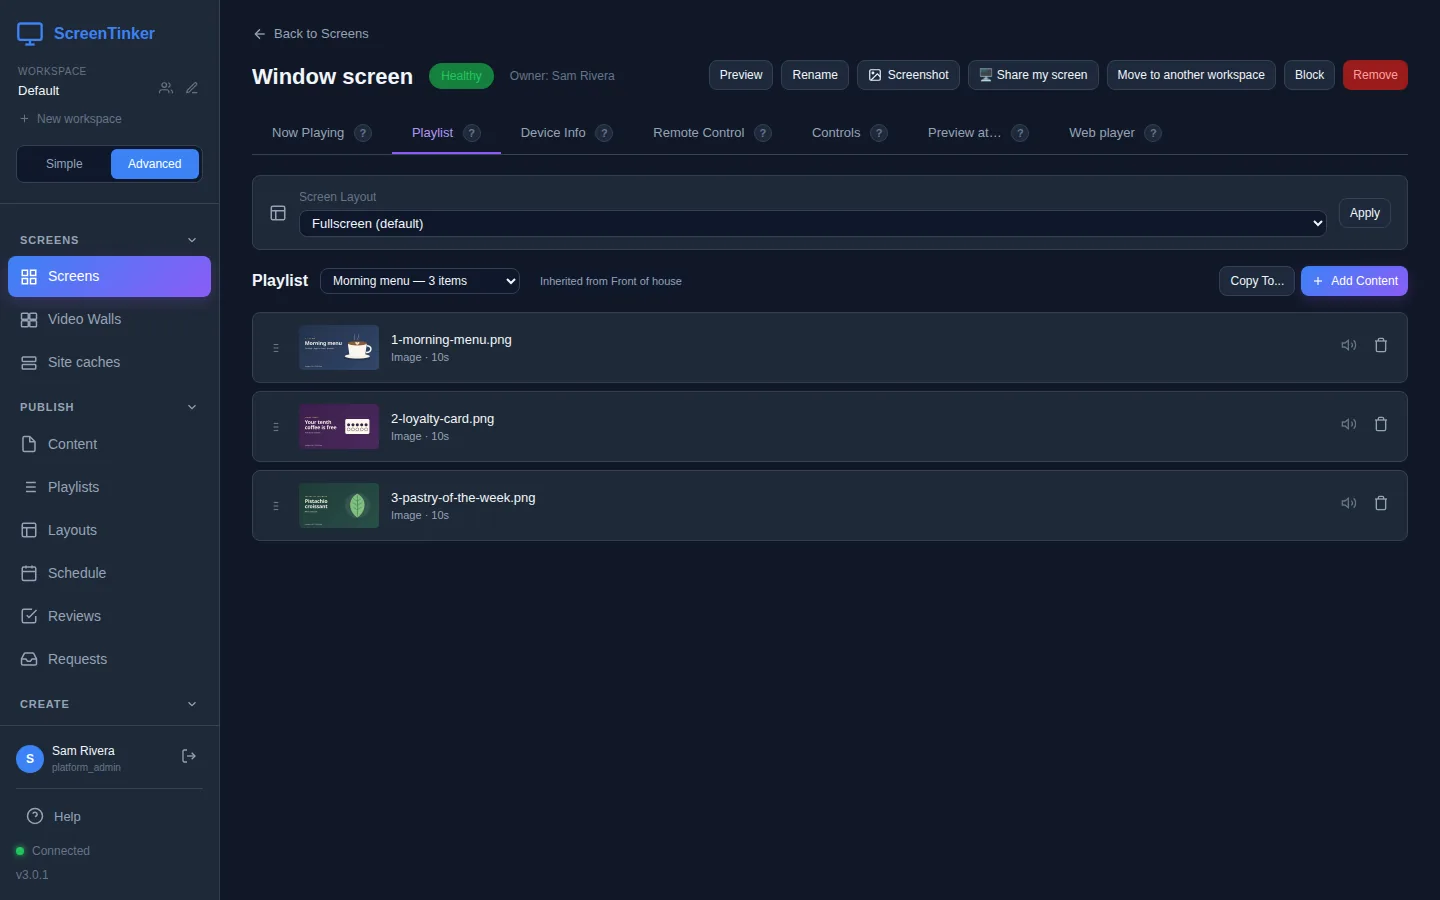Click the Block button
The image size is (1440, 900).
point(1309,75)
